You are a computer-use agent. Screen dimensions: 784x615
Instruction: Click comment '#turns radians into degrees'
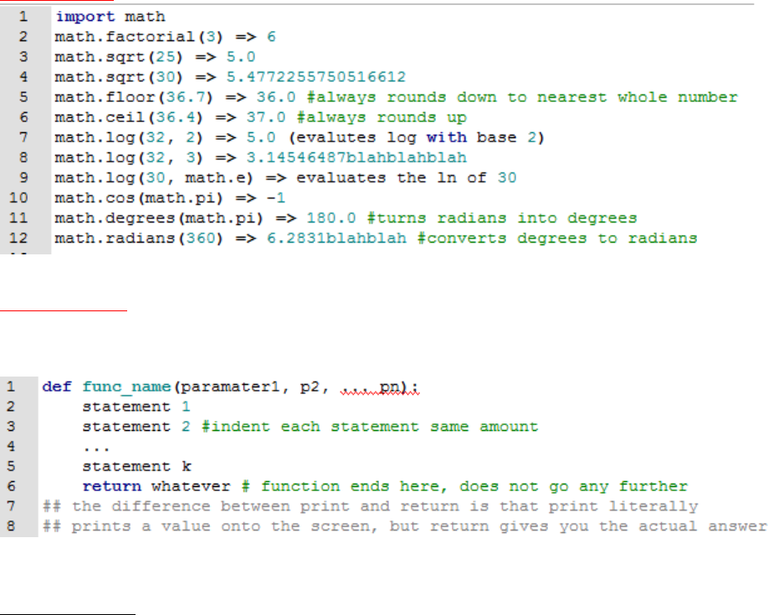pos(502,218)
